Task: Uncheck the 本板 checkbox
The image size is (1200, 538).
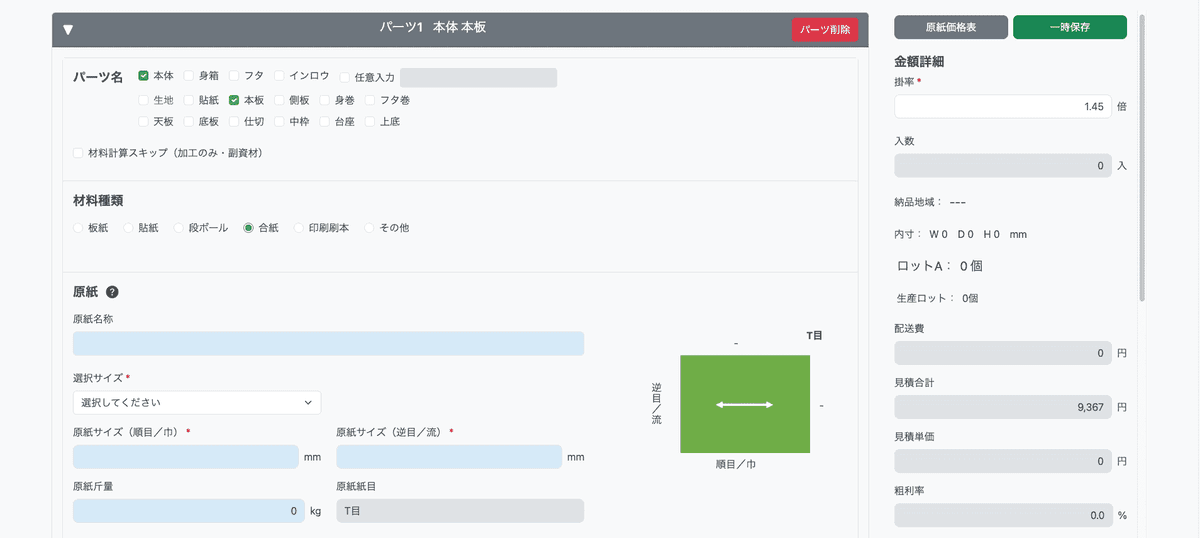Action: [x=234, y=100]
